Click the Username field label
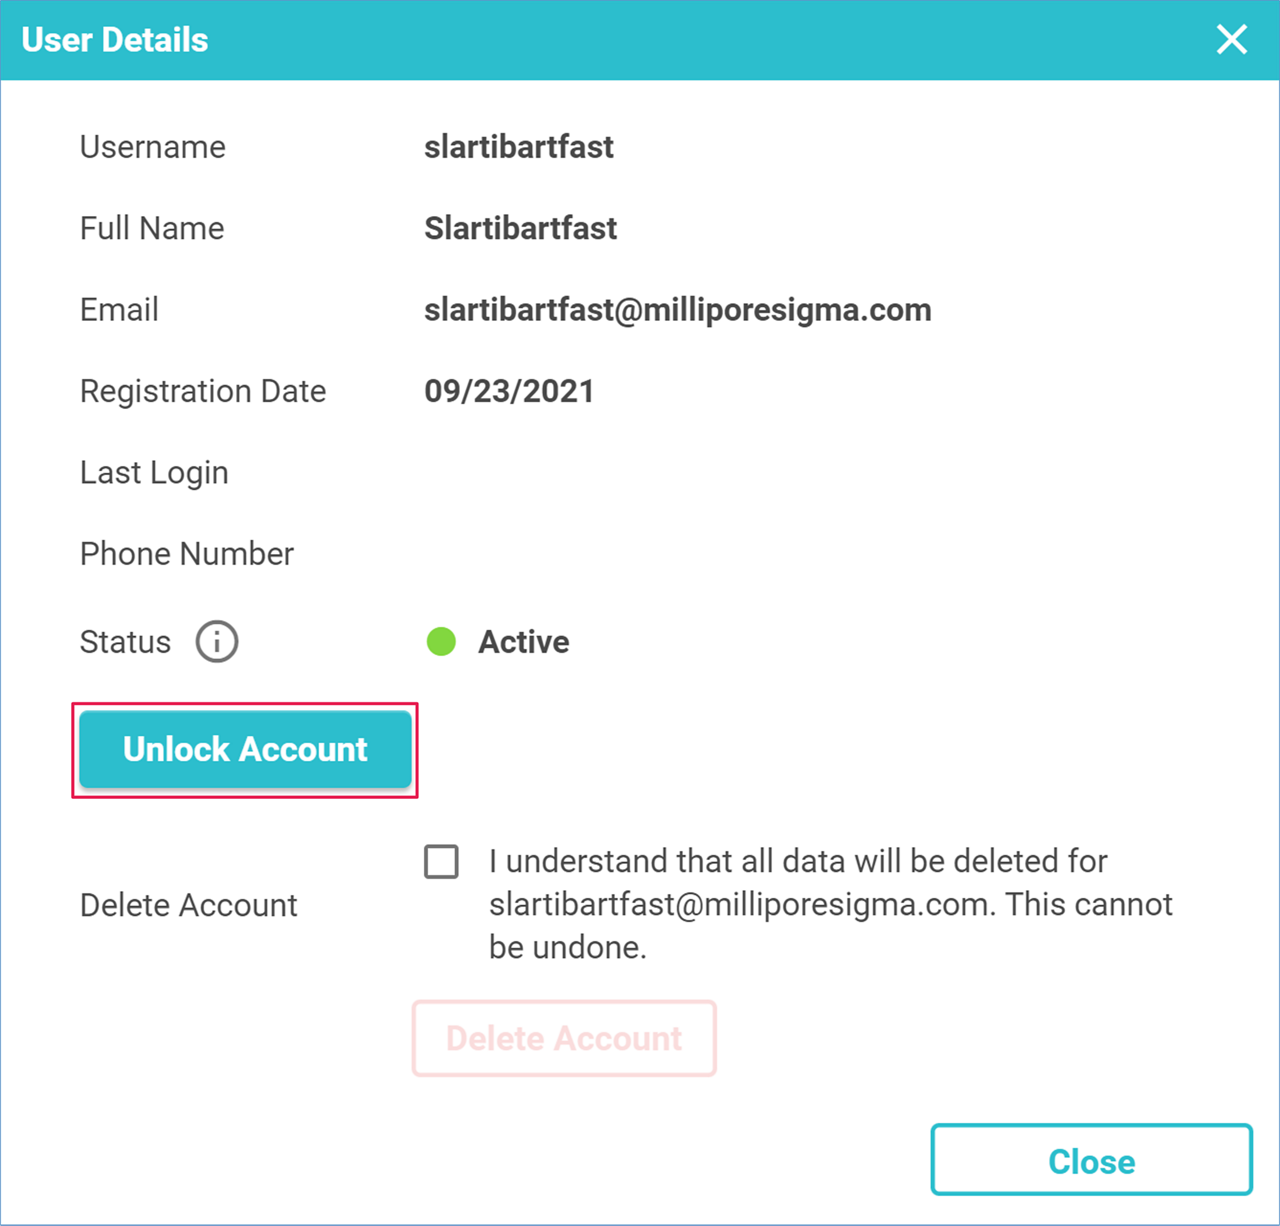 point(153,147)
